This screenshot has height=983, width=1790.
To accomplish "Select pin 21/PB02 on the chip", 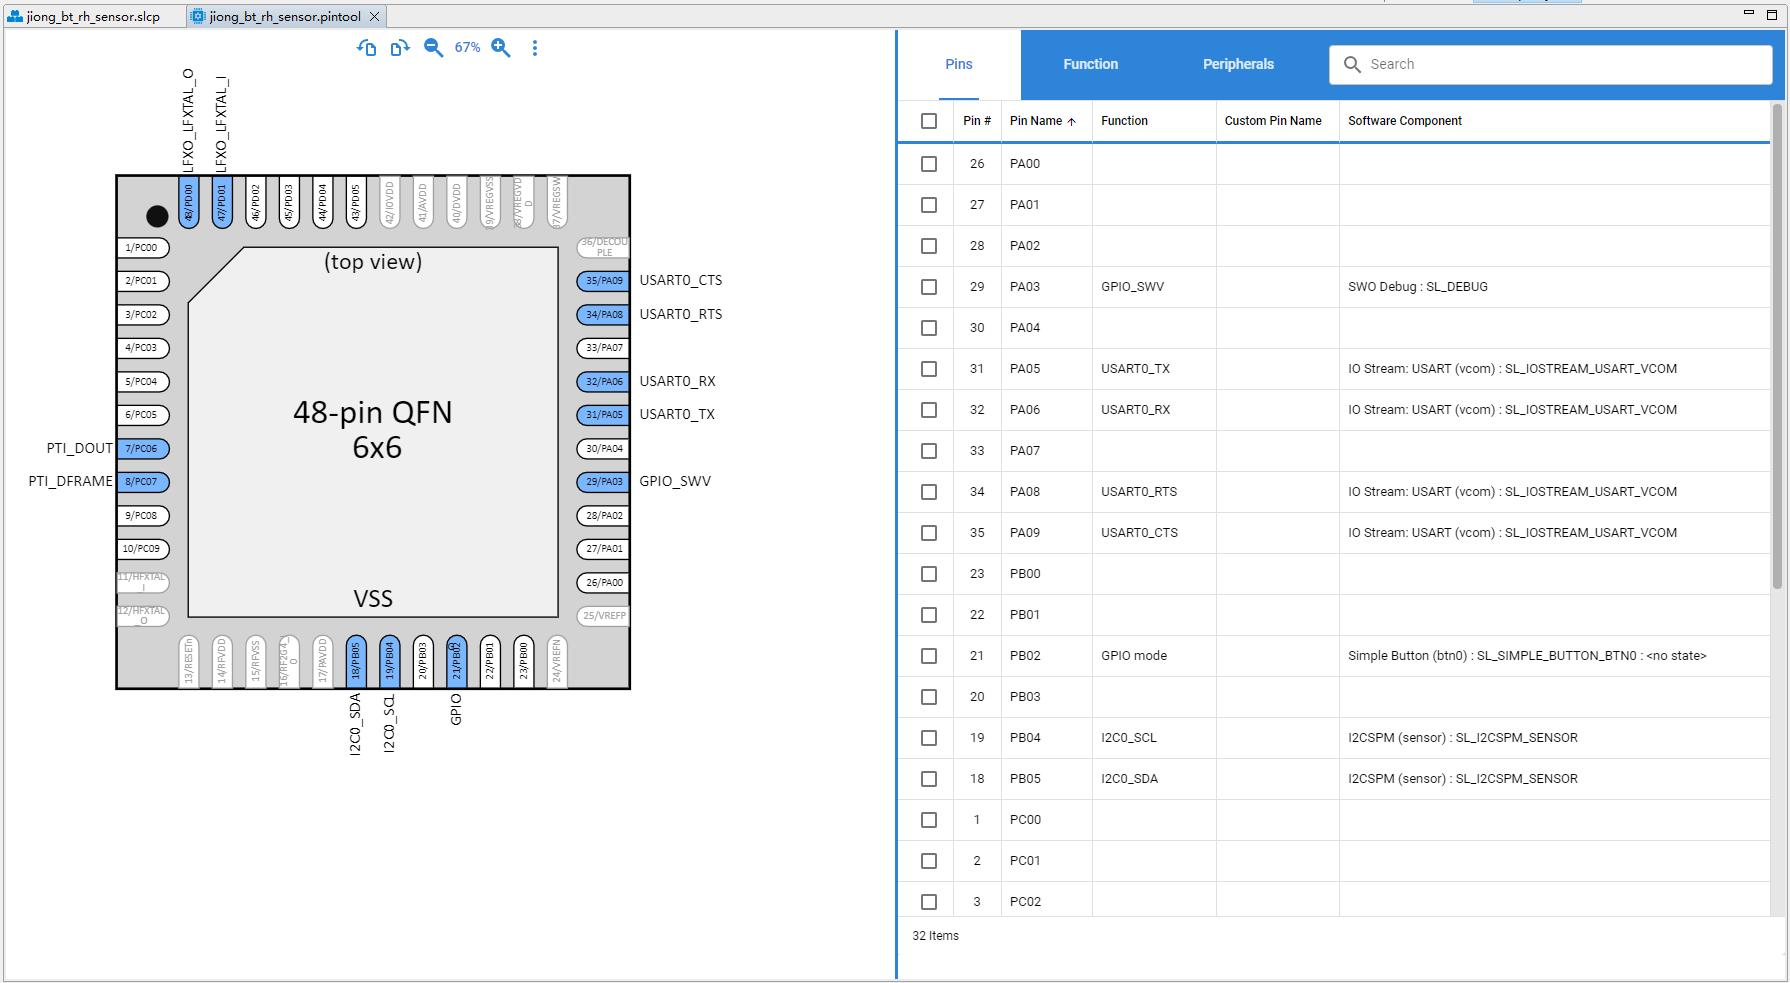I will point(456,661).
